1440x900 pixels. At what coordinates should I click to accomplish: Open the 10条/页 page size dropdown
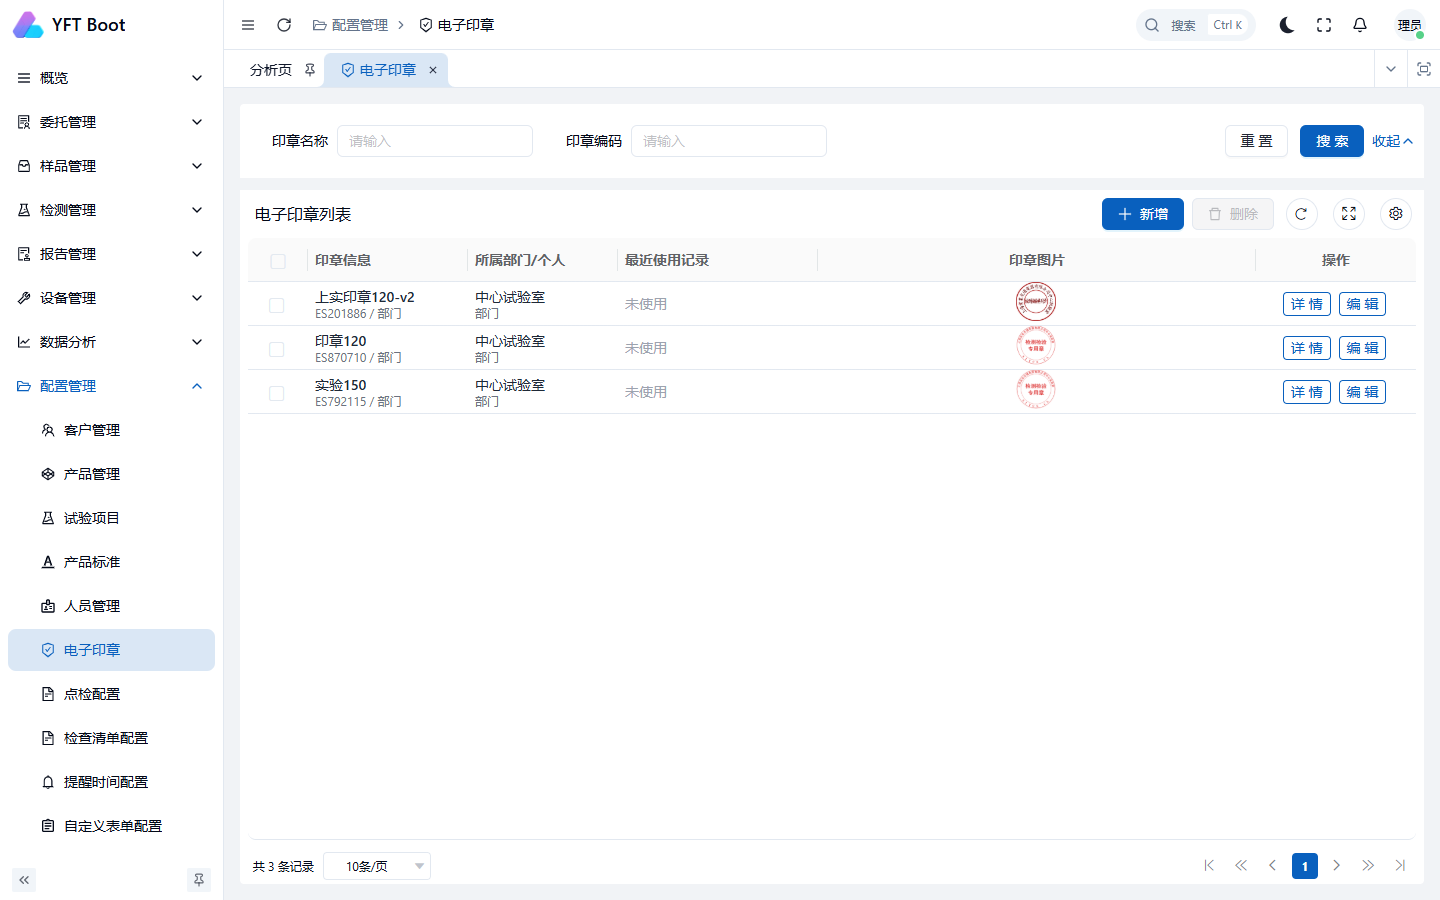point(377,866)
